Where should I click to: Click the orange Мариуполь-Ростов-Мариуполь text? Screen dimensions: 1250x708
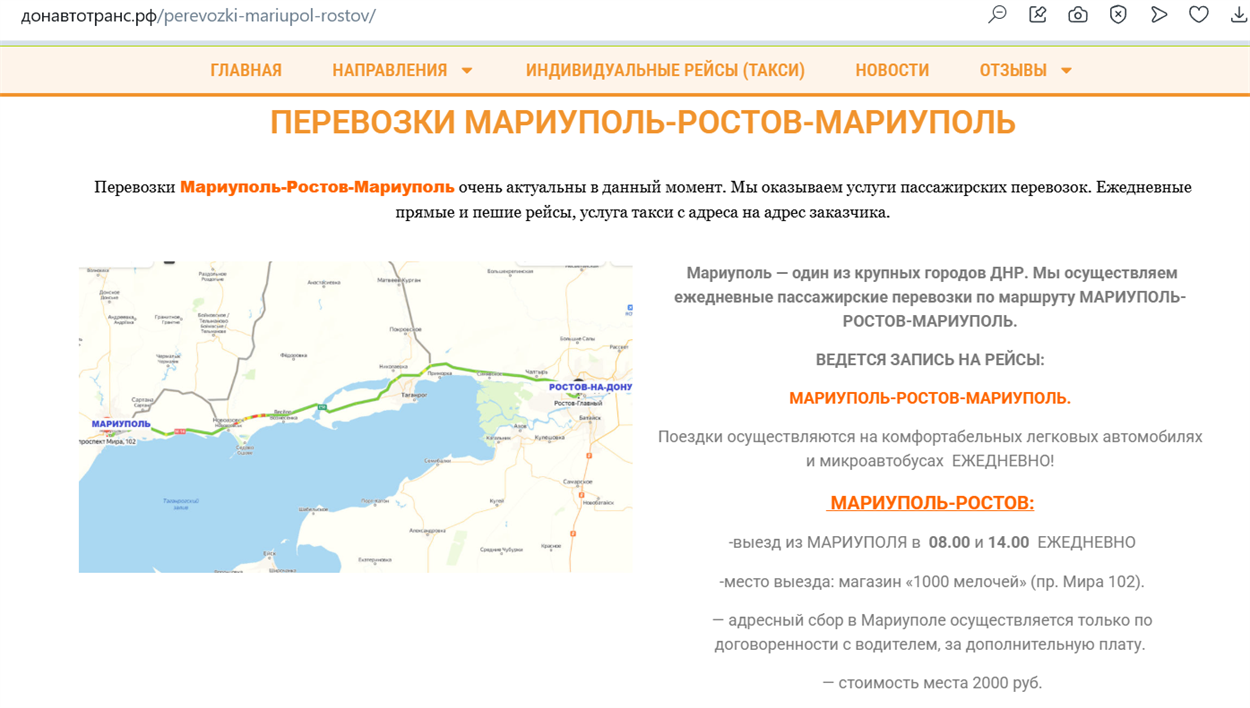tap(316, 185)
